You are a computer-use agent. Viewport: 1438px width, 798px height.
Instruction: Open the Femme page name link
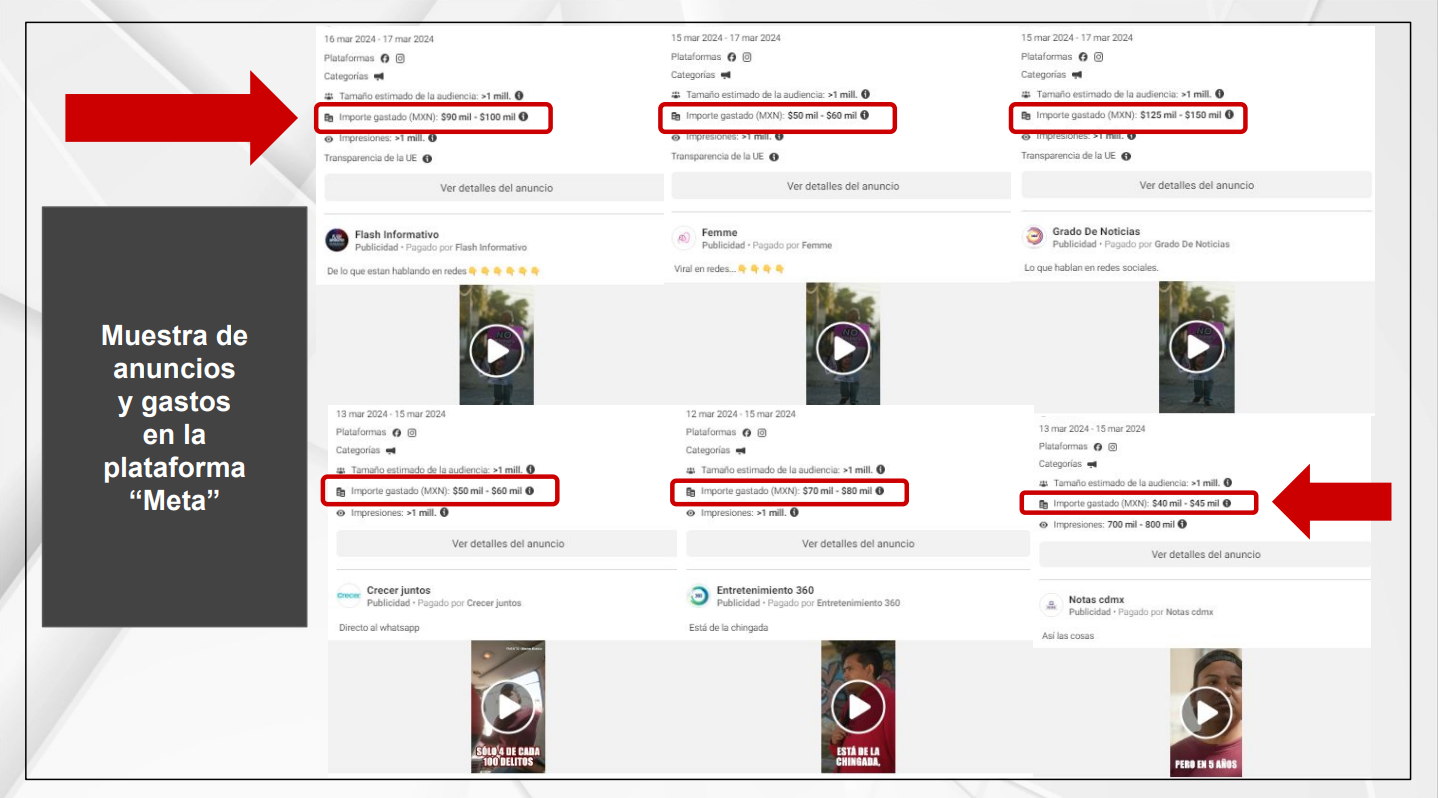click(719, 232)
